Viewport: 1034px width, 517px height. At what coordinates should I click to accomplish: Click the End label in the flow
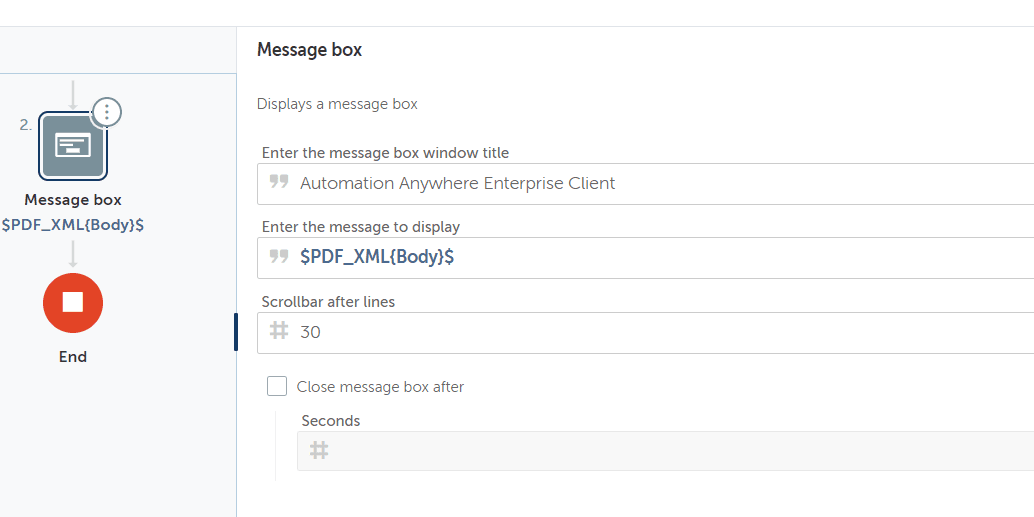pos(73,357)
